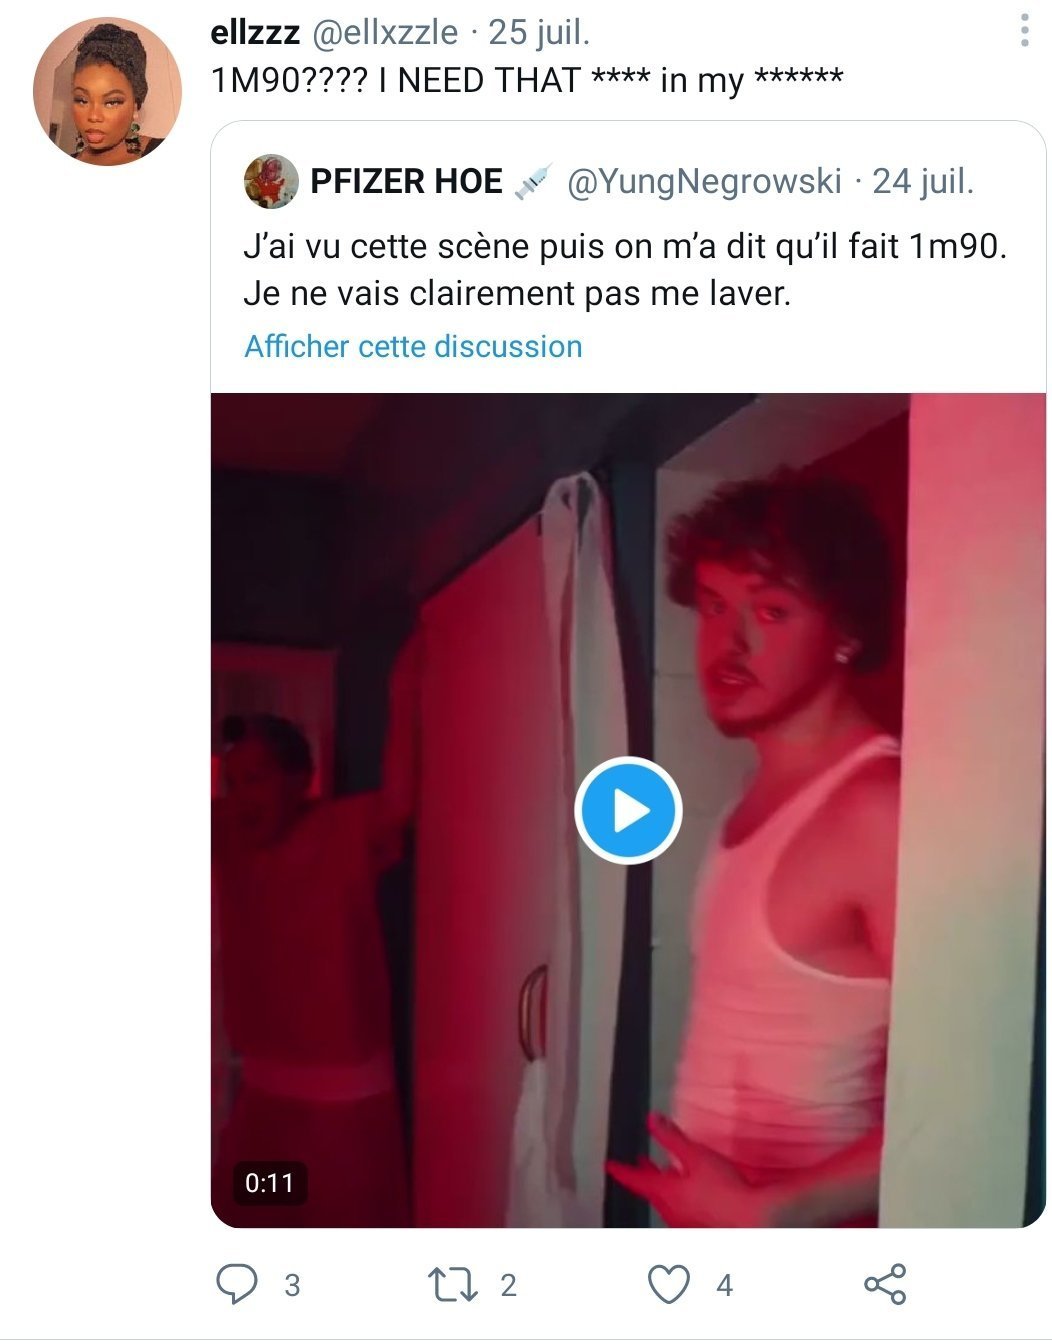
Task: Open the @ellxzzle handle
Action: tap(386, 32)
